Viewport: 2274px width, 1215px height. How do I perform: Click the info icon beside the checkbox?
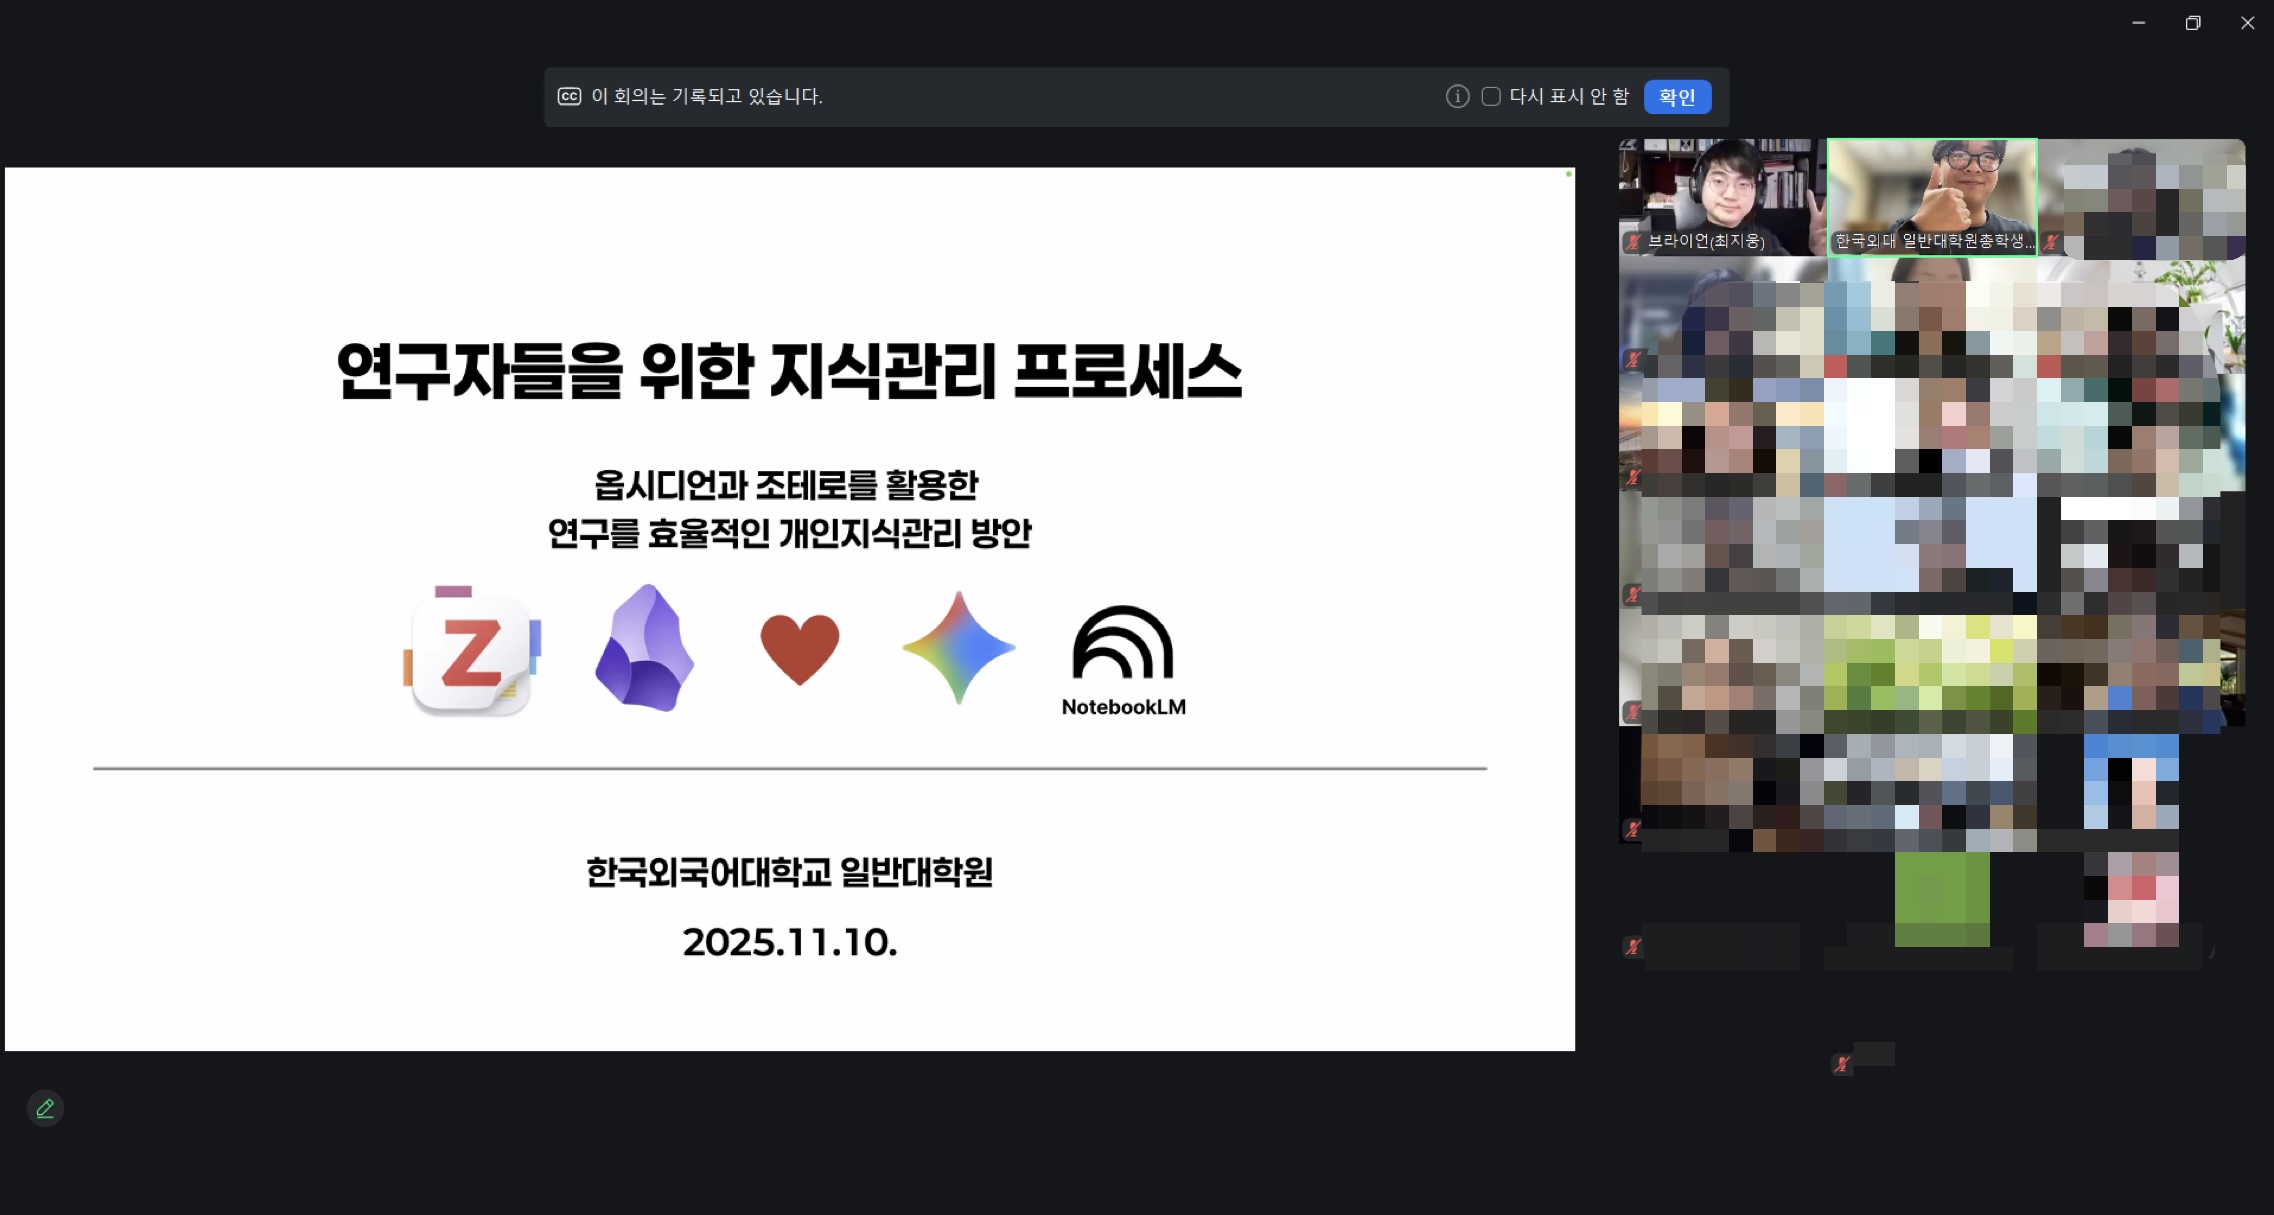coord(1457,96)
